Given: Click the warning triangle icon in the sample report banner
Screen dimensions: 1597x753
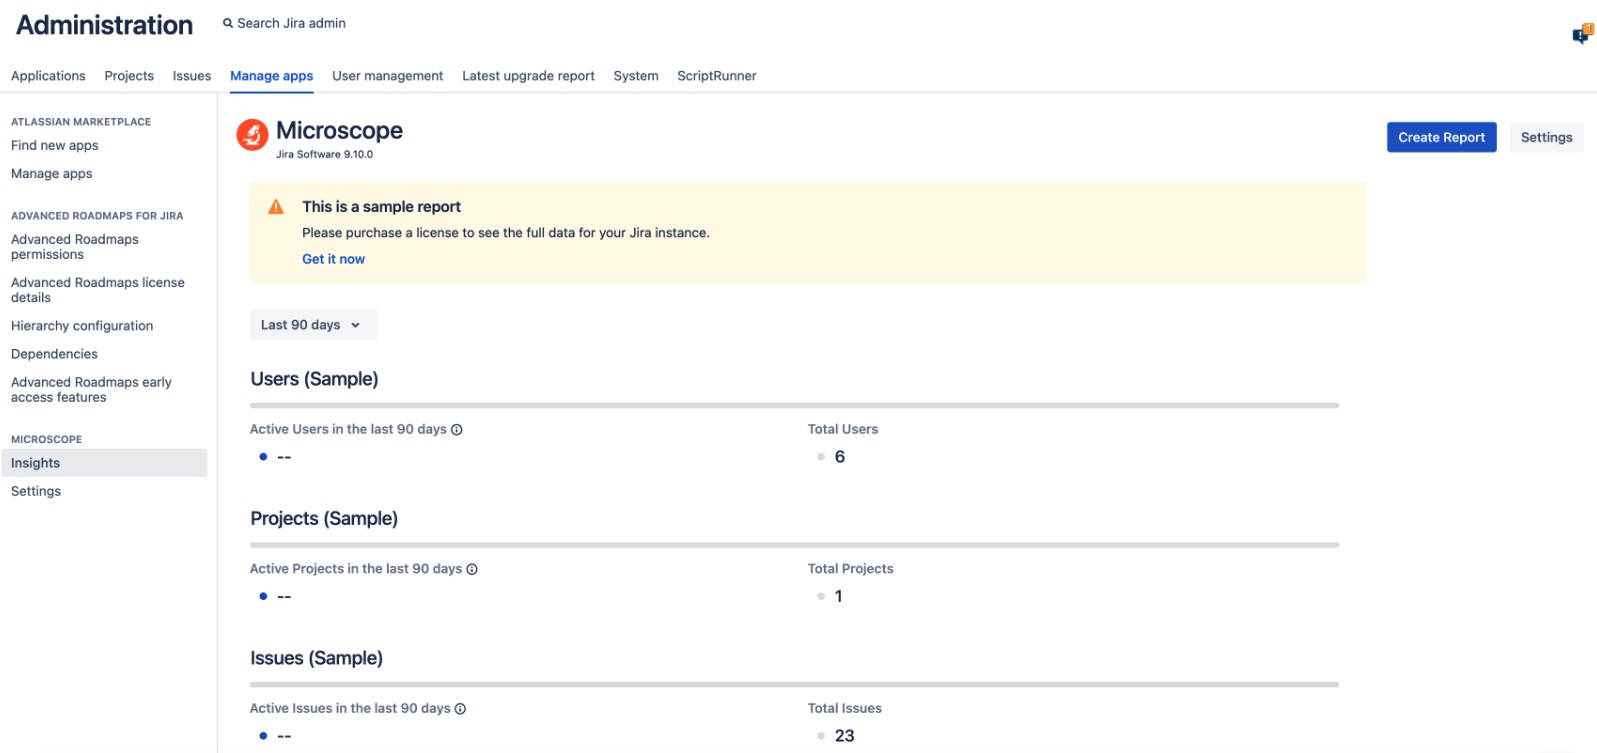Looking at the screenshot, I should (276, 207).
